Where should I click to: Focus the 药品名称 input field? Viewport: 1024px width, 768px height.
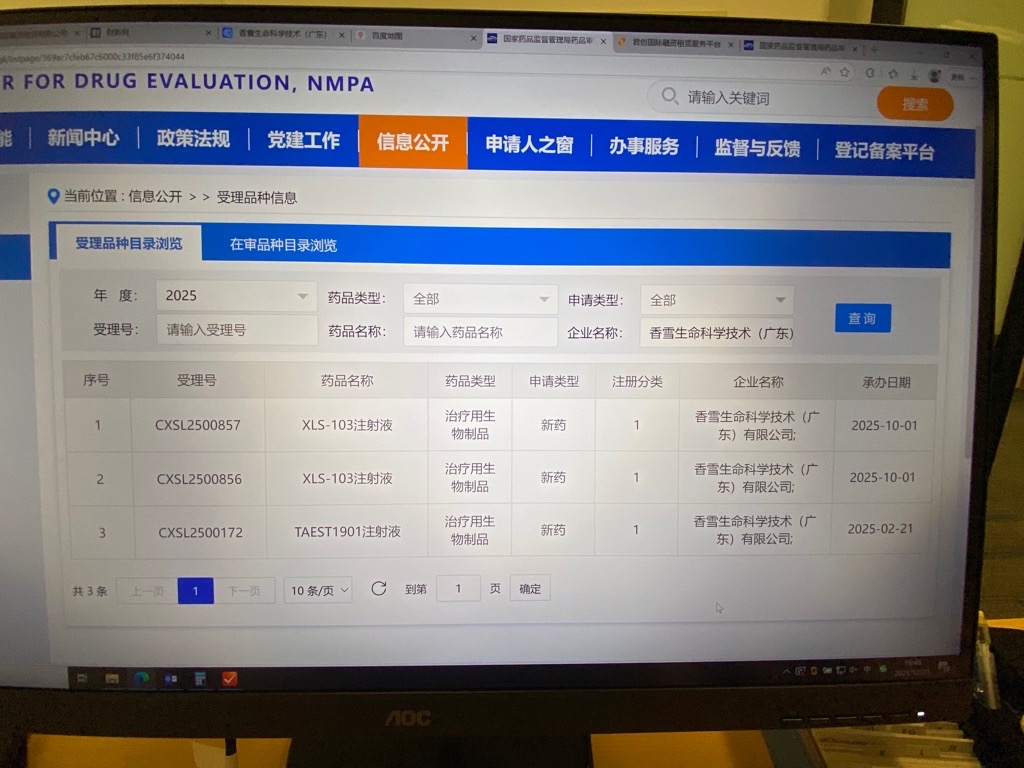(481, 332)
